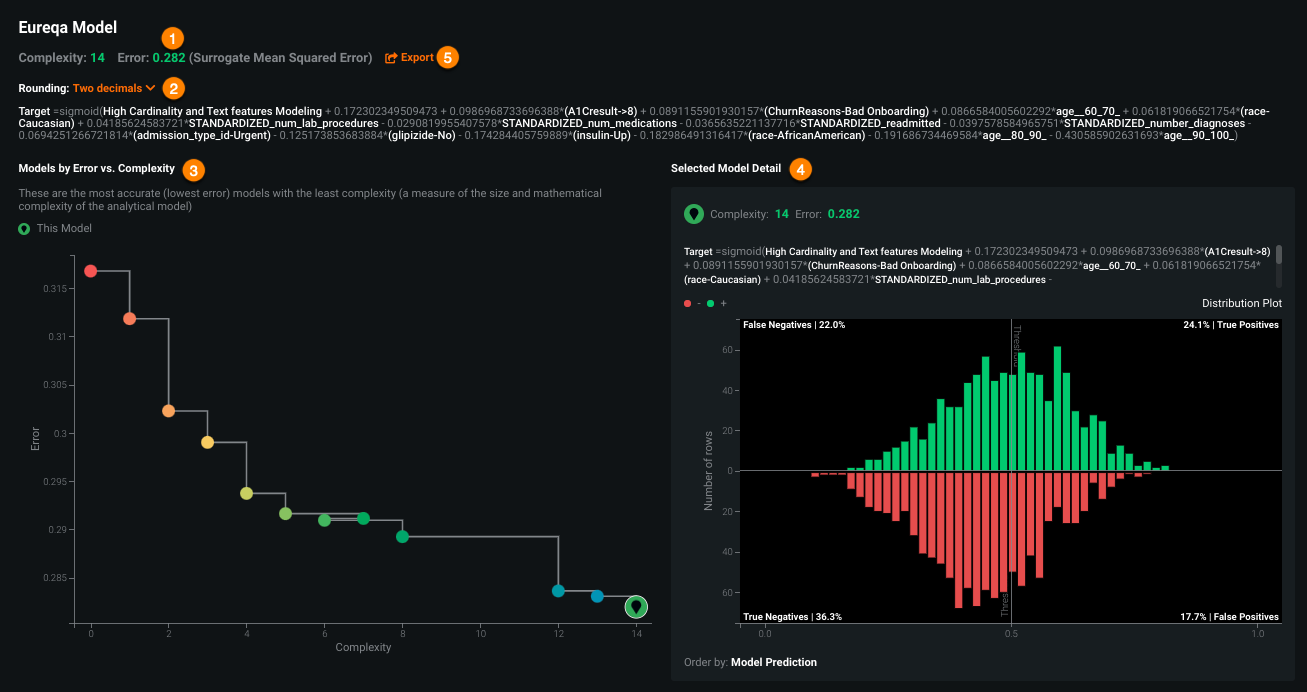Click callout badge 5 next to Export

448,58
